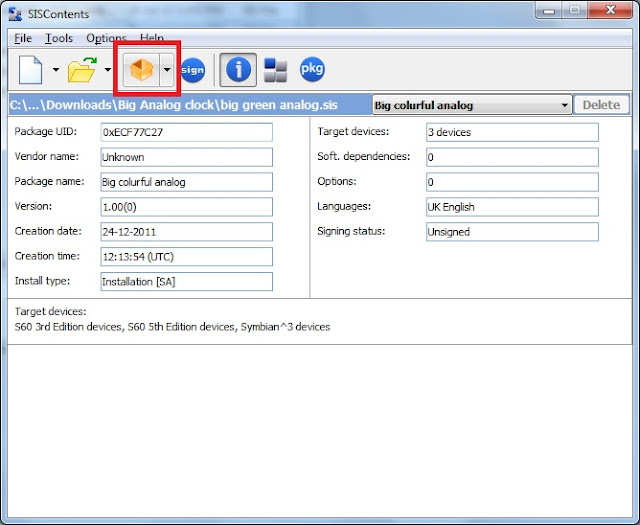
Task: Click the Delete button
Action: (601, 105)
